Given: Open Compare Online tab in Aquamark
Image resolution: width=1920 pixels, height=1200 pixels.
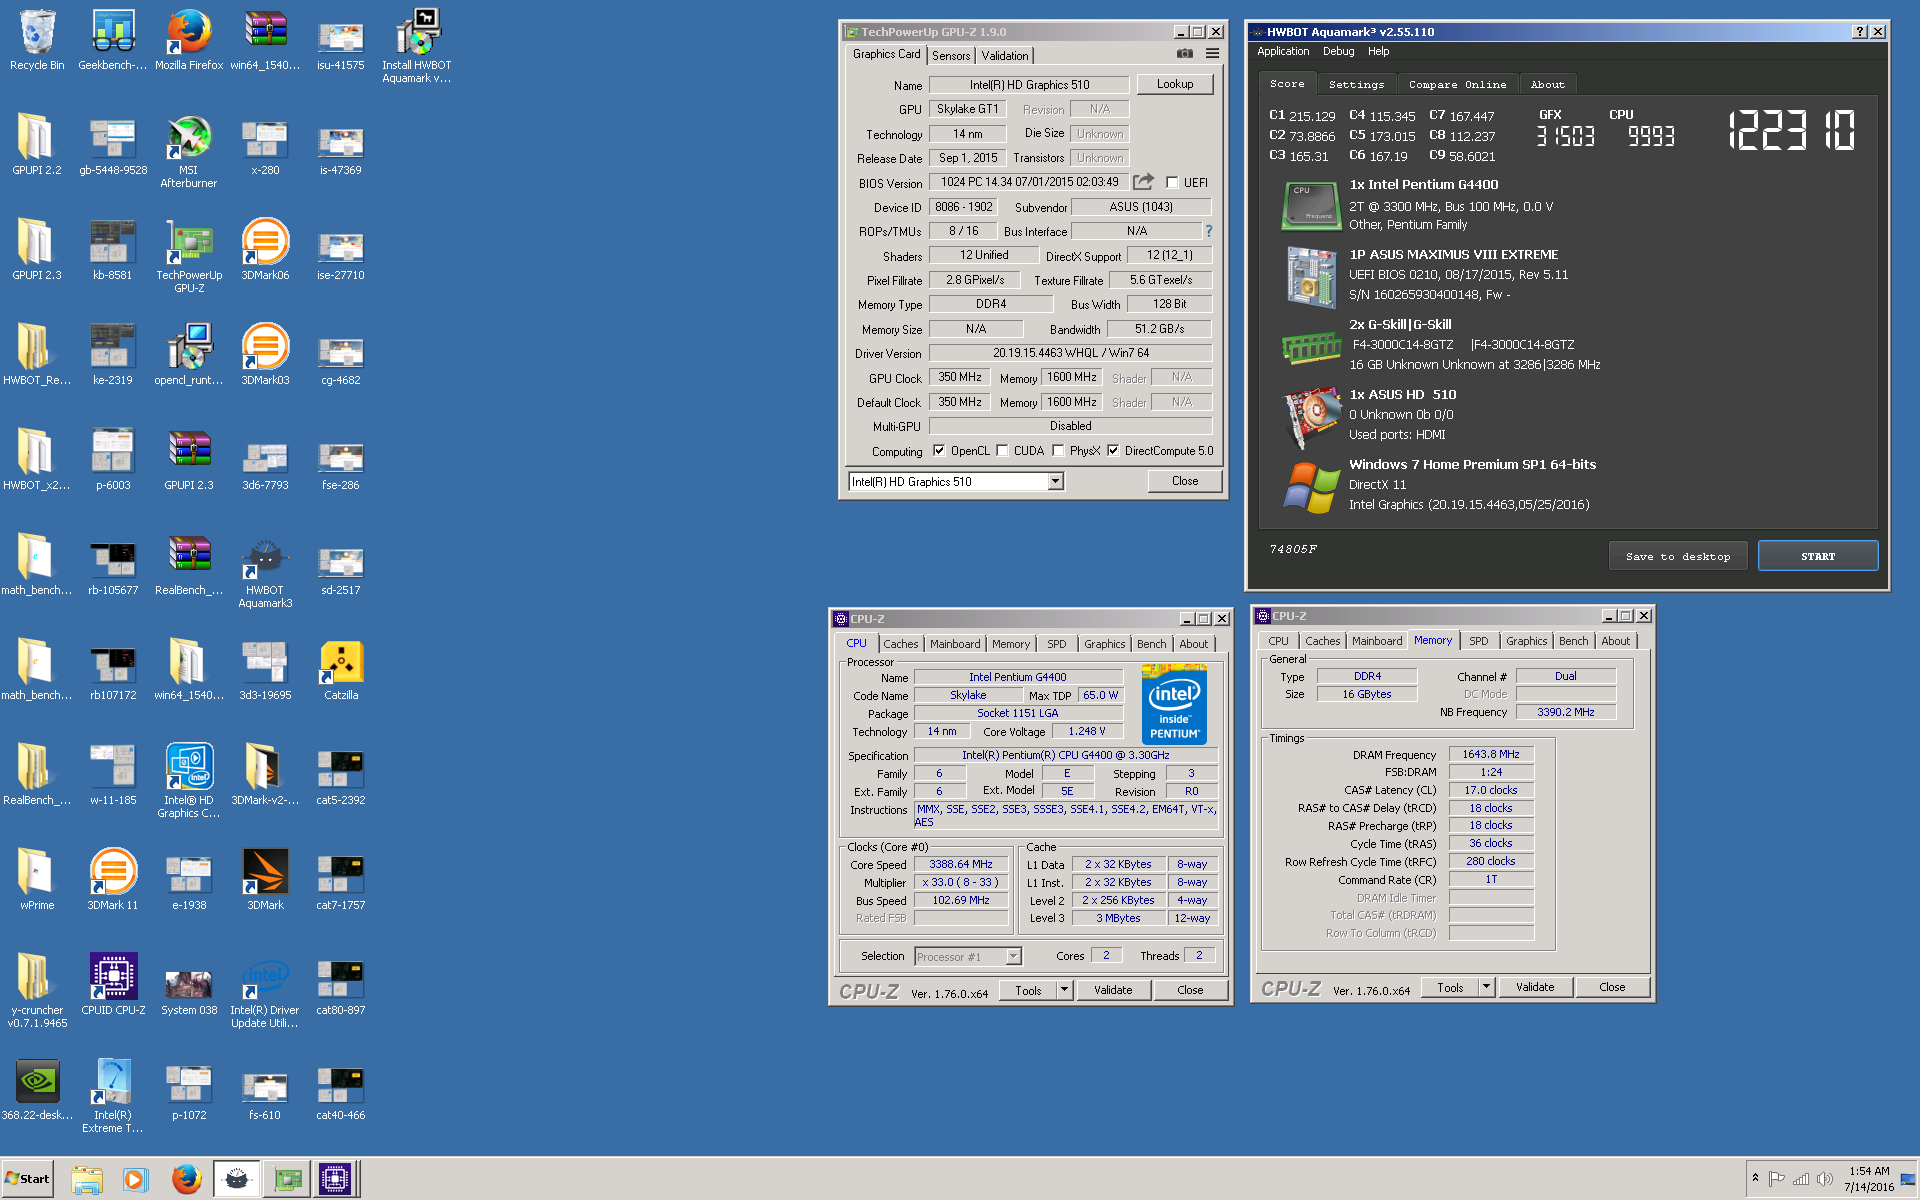Looking at the screenshot, I should [1457, 85].
